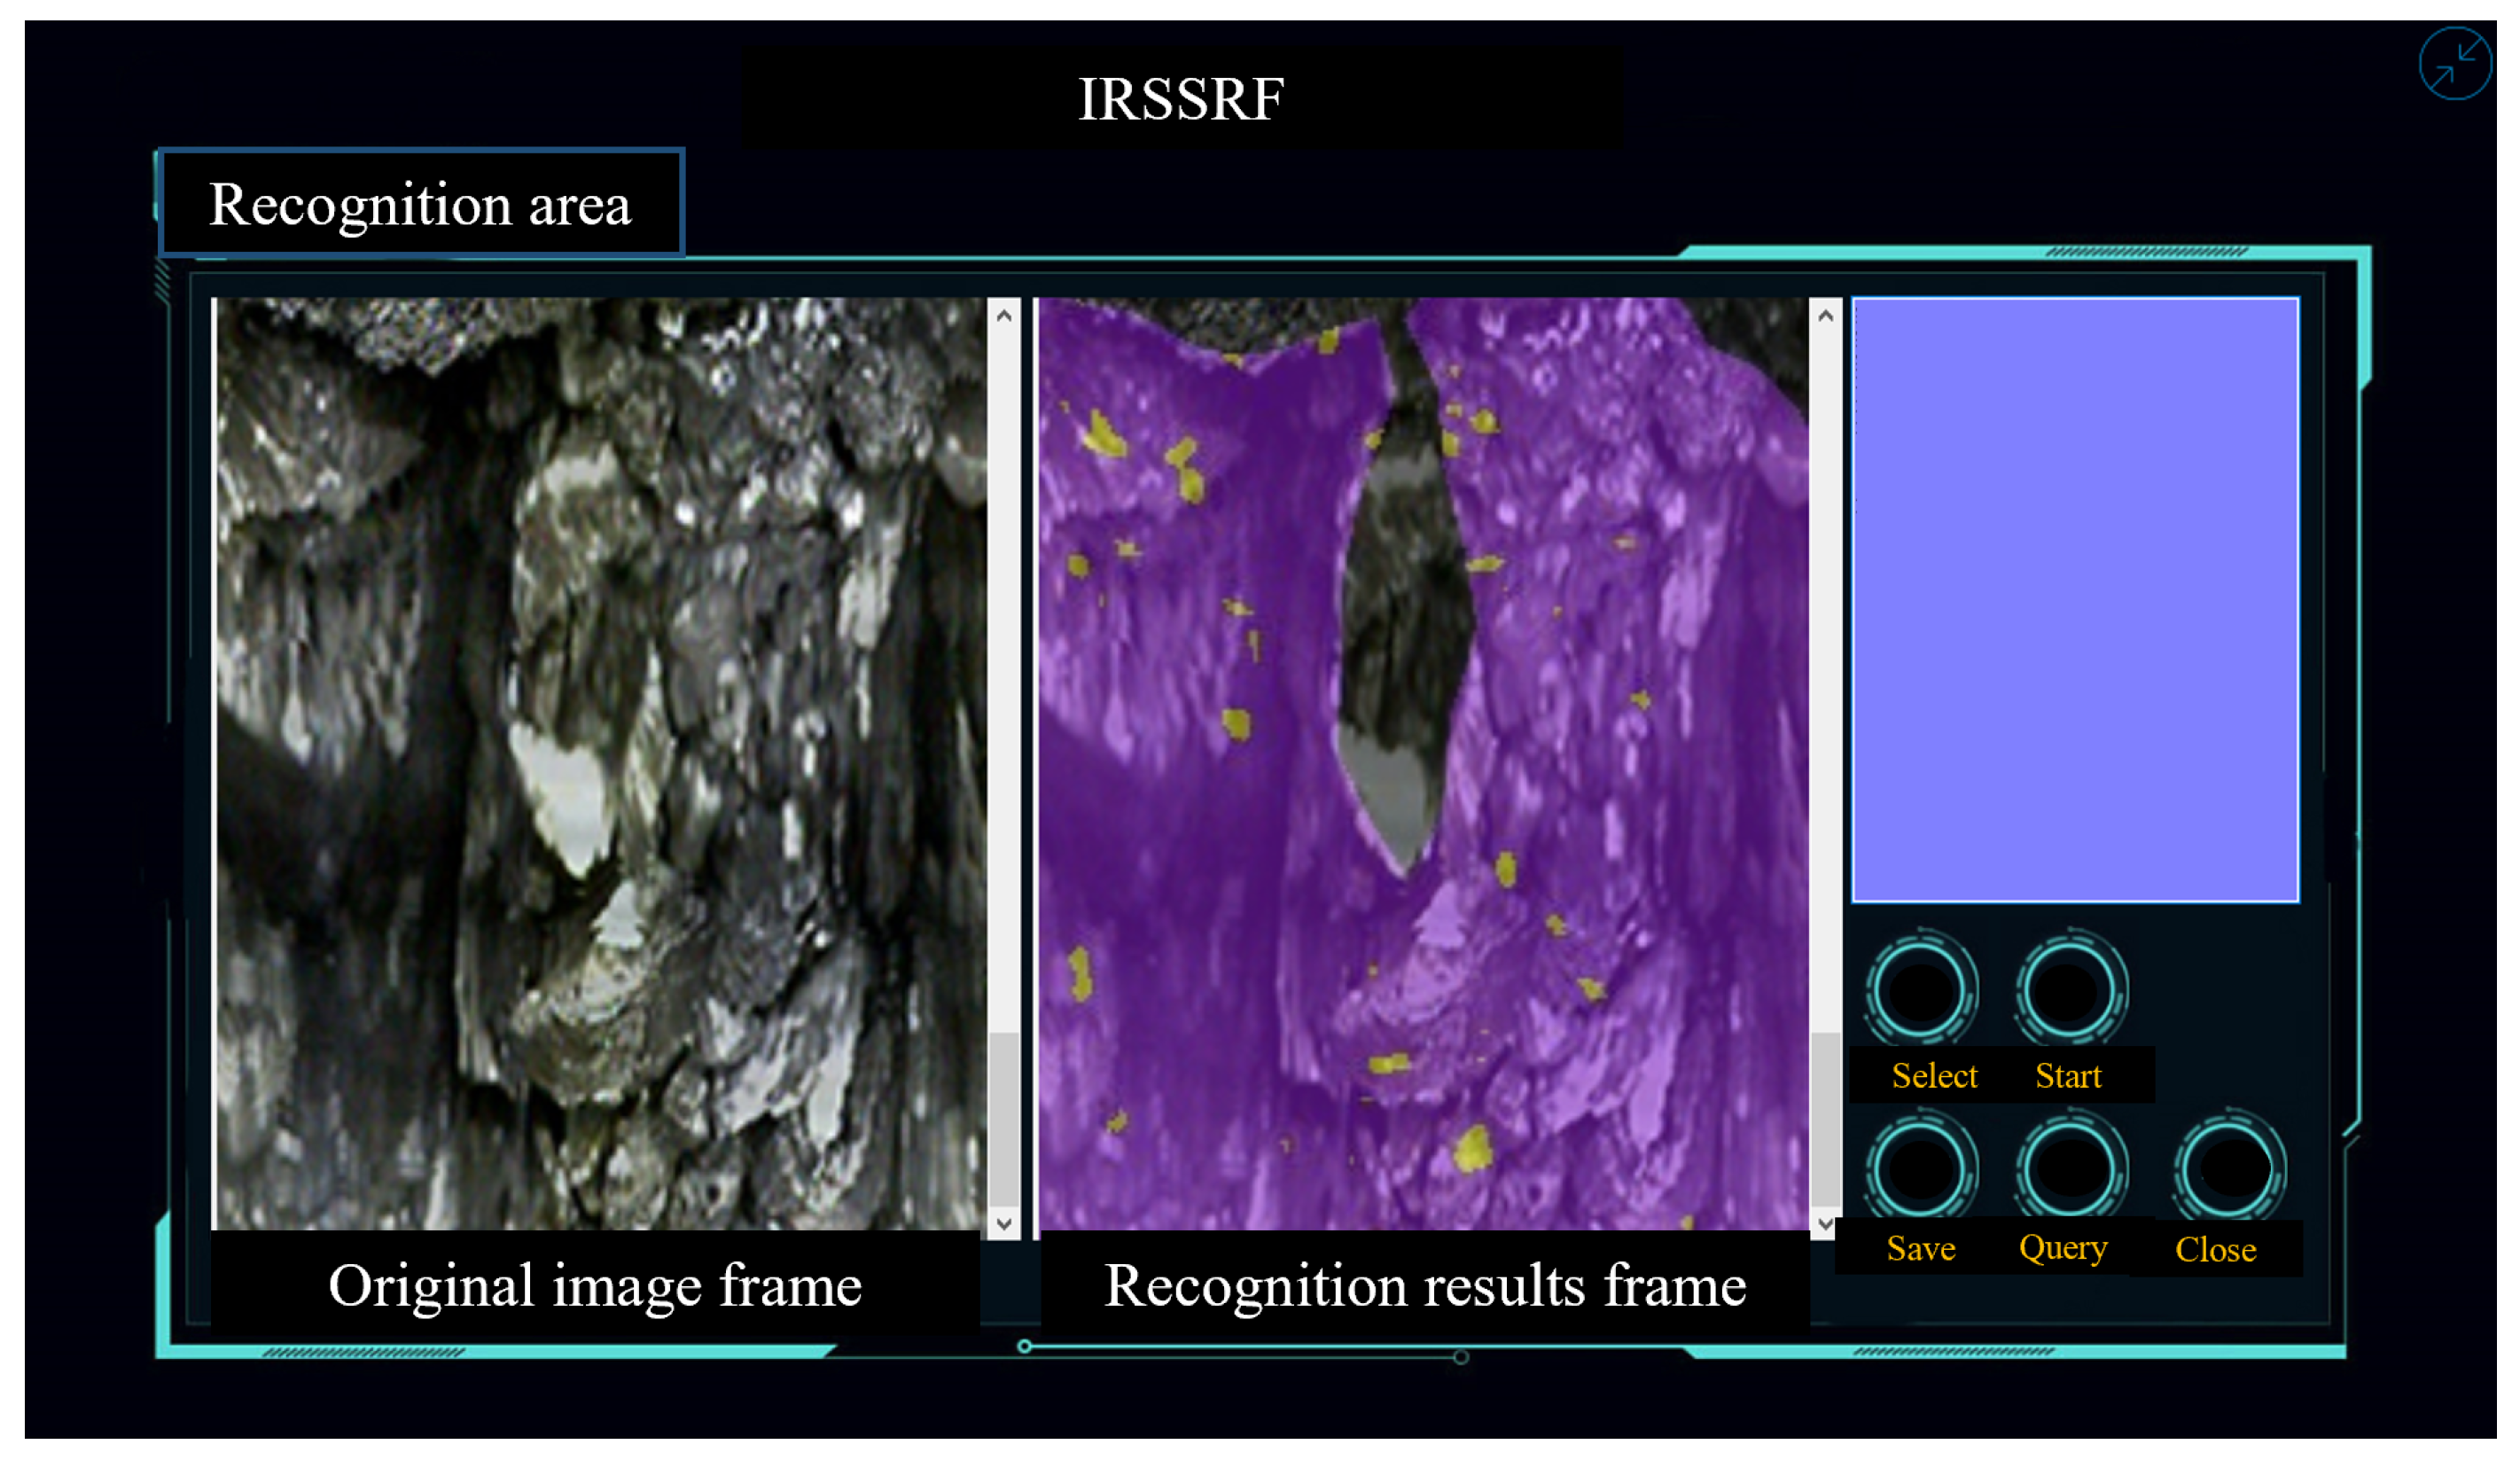Click the blue-purple output panel

coord(2075,600)
